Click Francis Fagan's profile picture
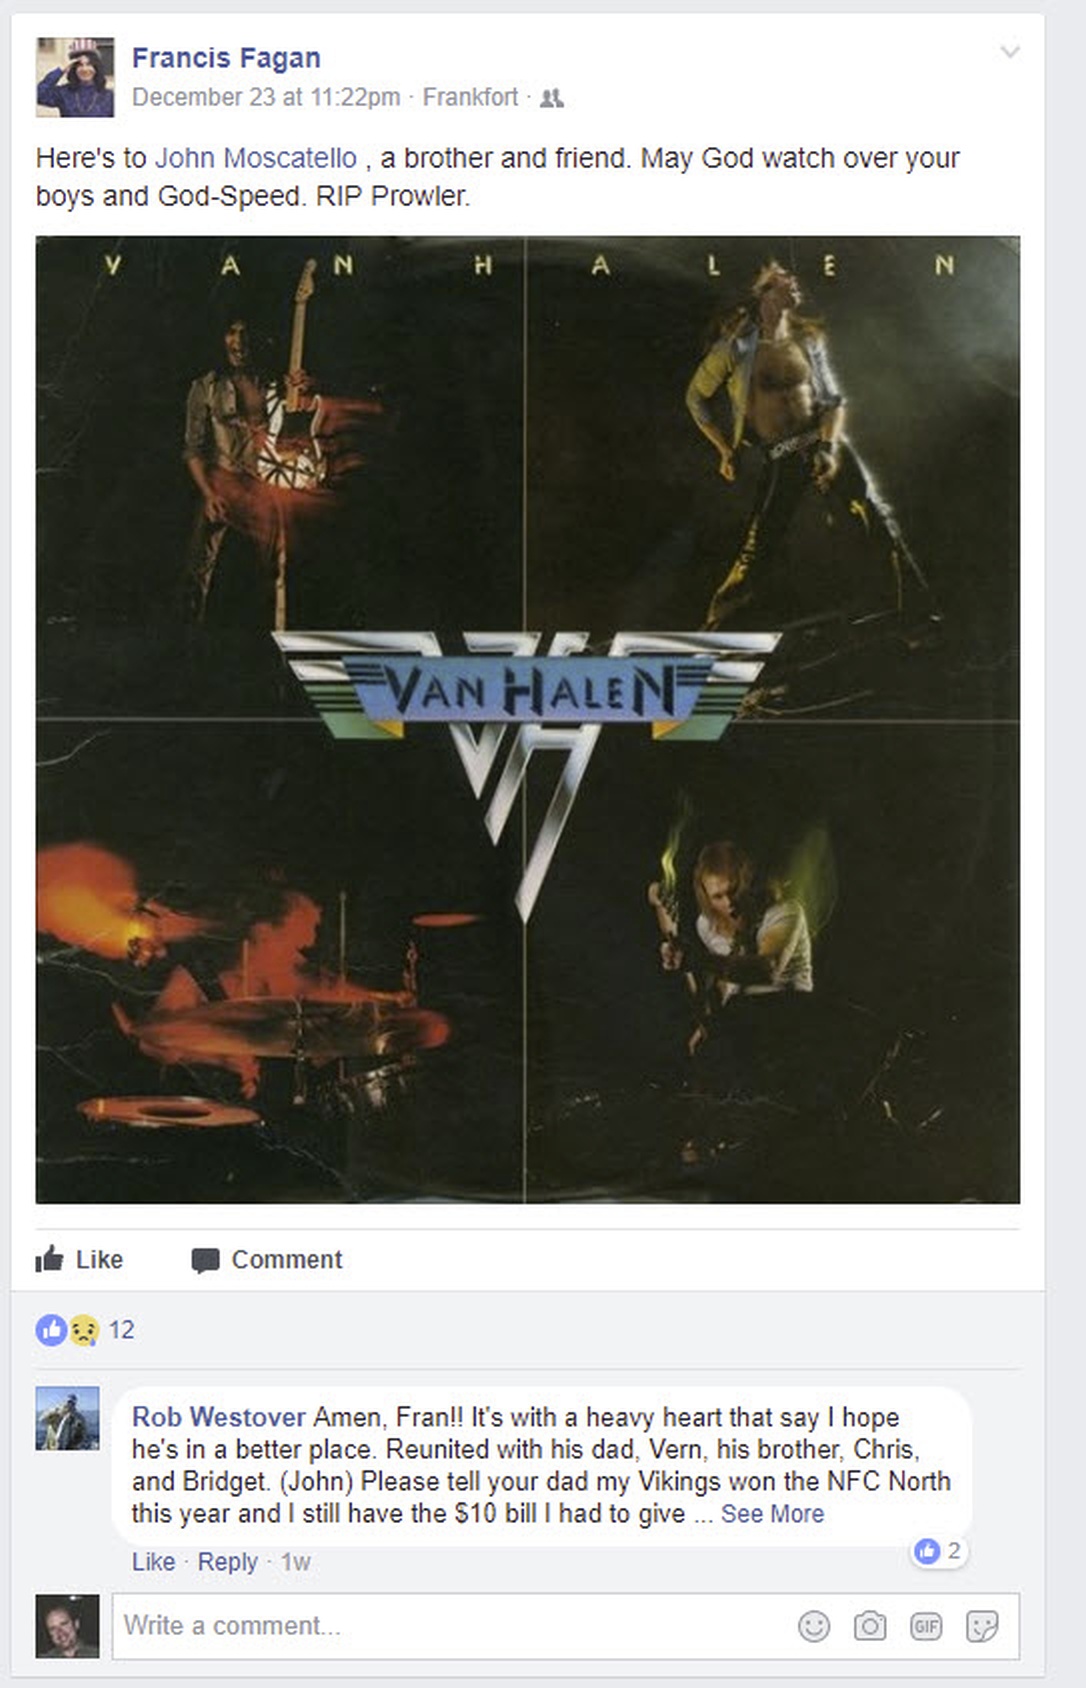1086x1688 pixels. 75,77
